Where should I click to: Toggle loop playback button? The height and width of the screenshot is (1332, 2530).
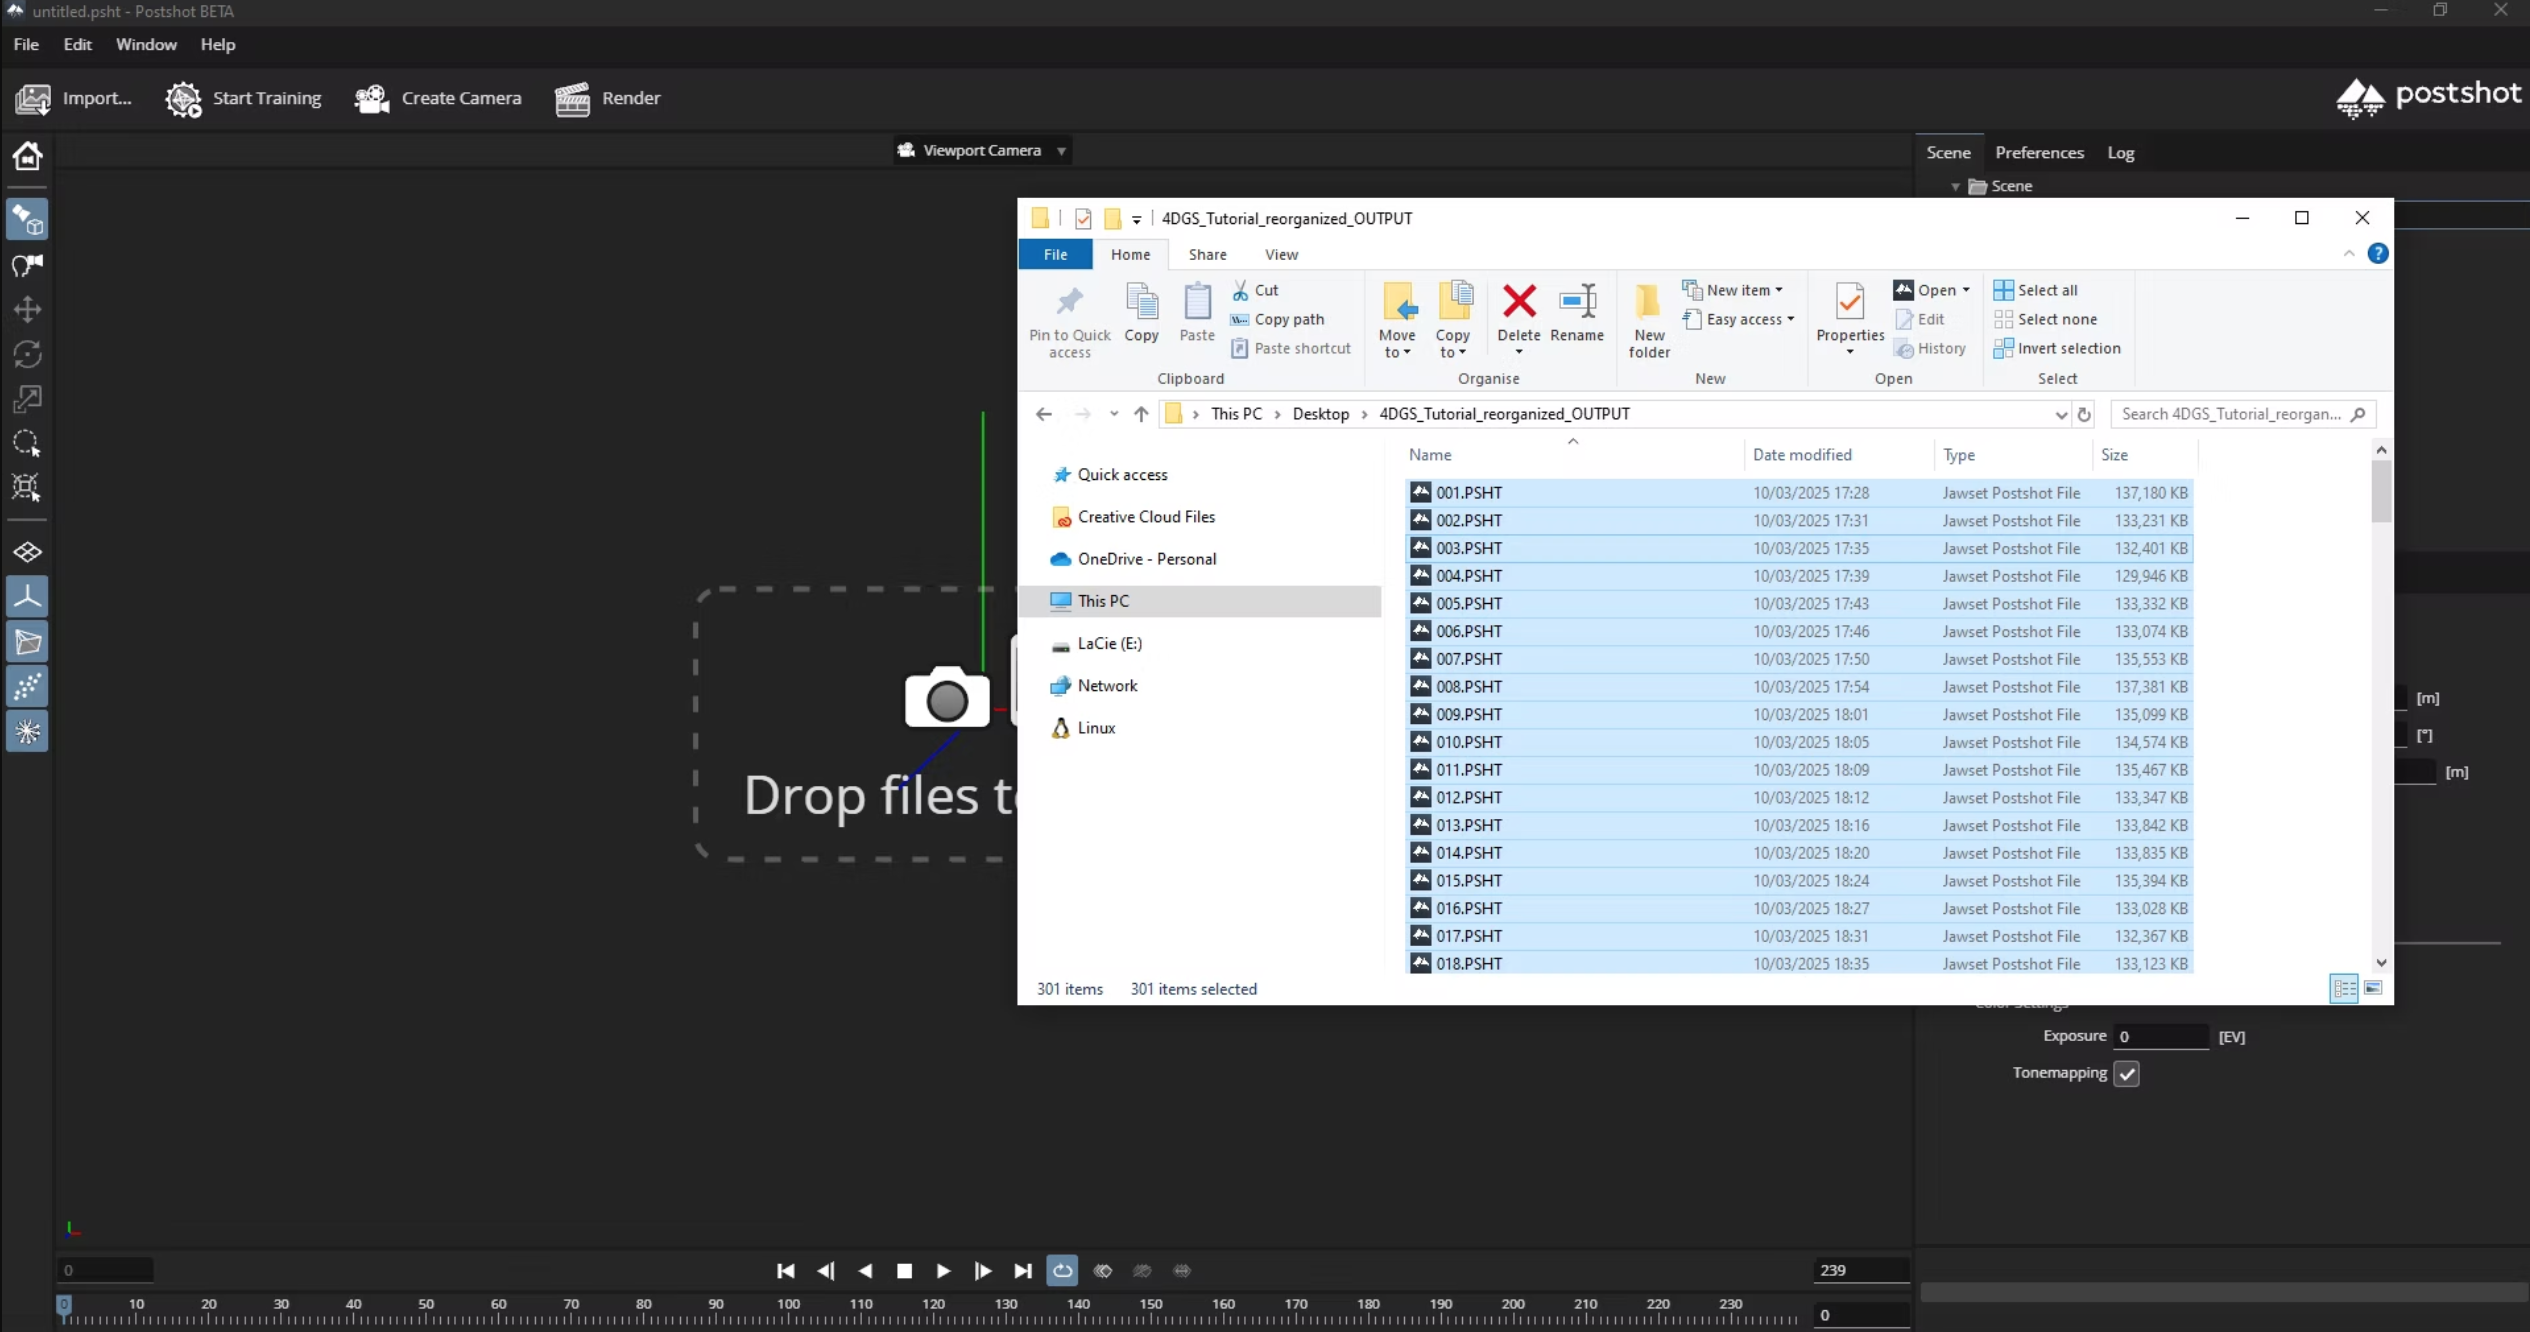[x=1062, y=1270]
